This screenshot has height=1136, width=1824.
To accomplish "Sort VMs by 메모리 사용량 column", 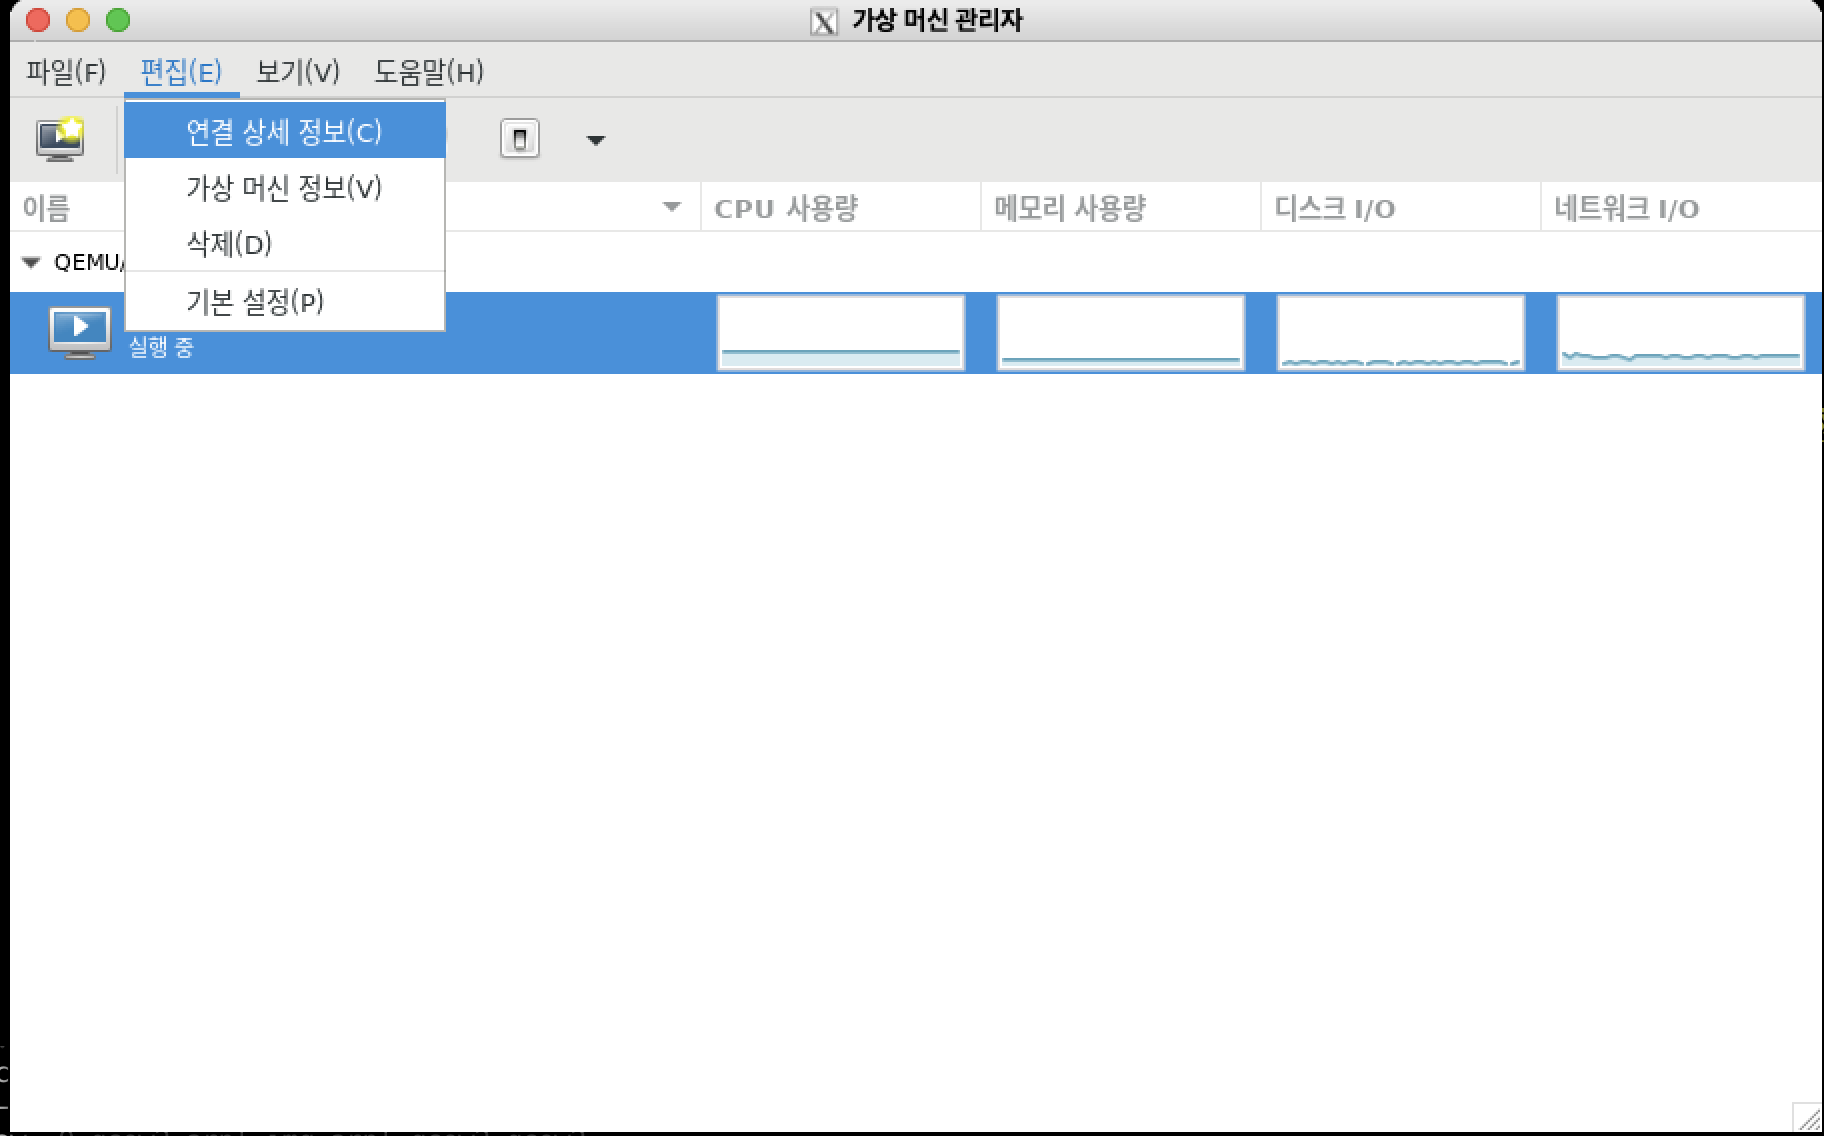I will click(x=1072, y=207).
